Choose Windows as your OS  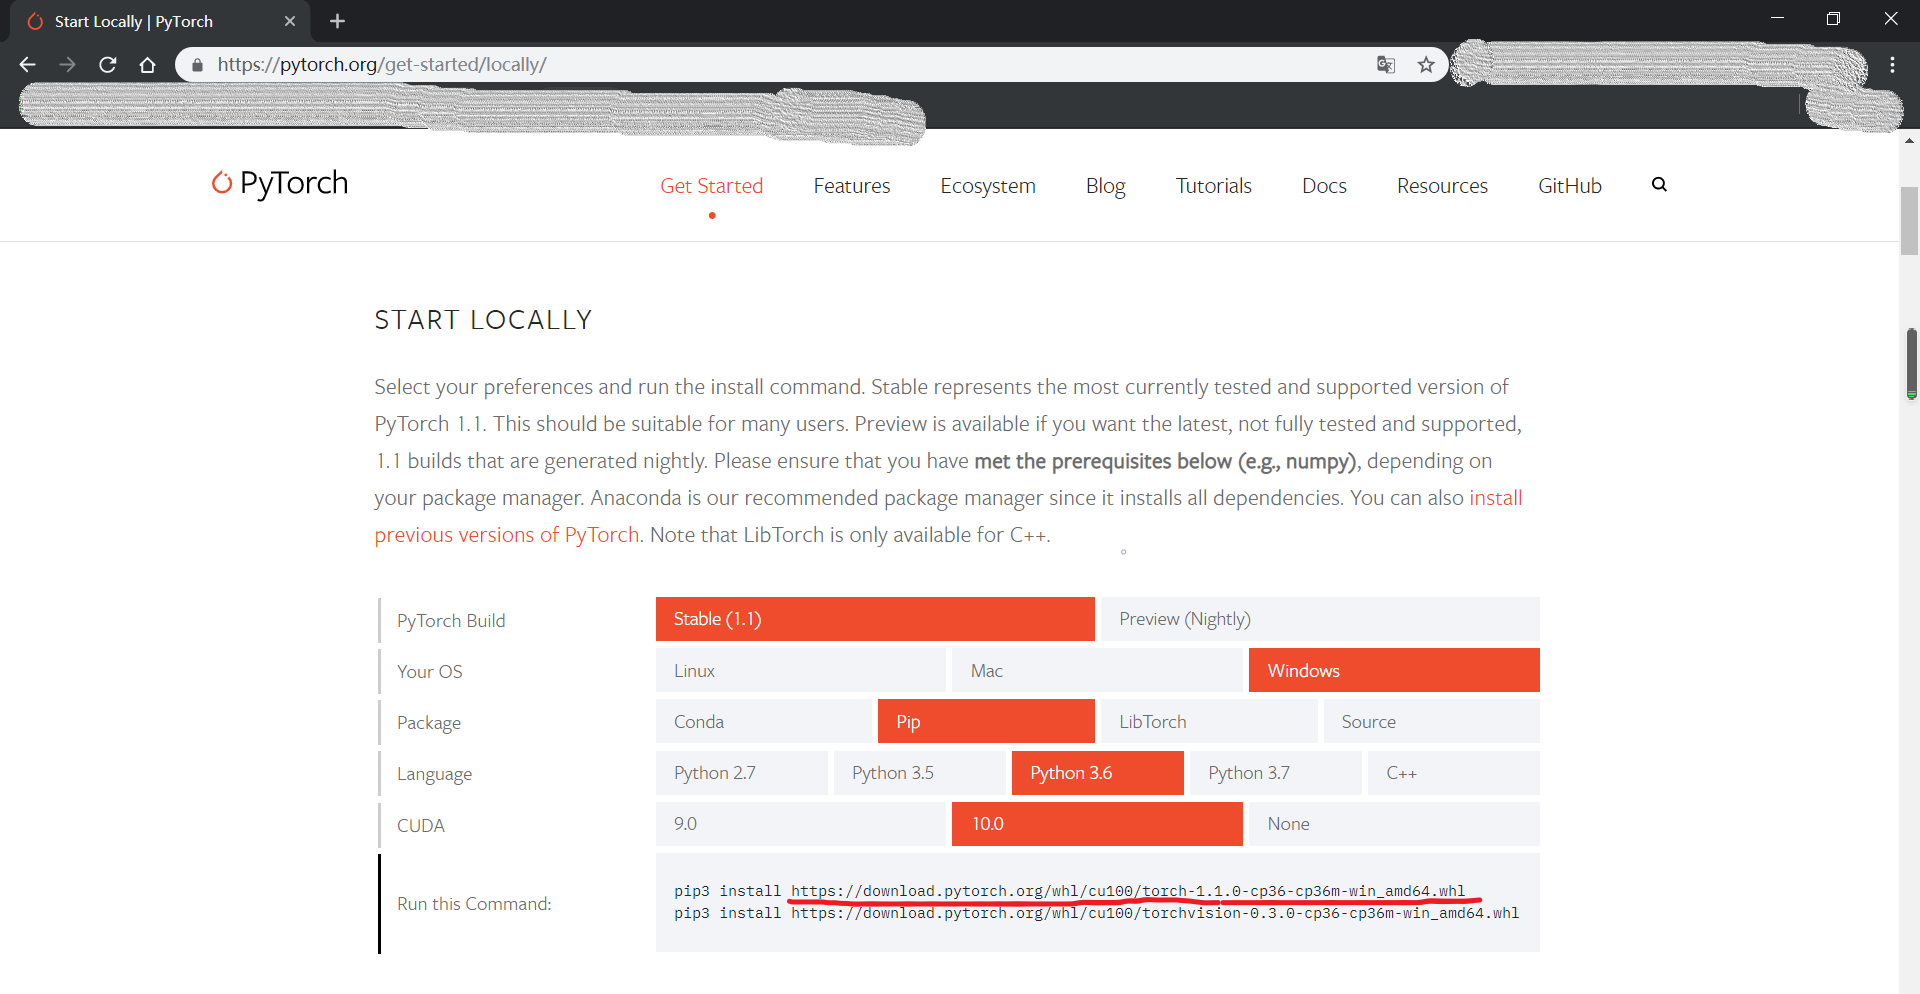click(x=1394, y=670)
